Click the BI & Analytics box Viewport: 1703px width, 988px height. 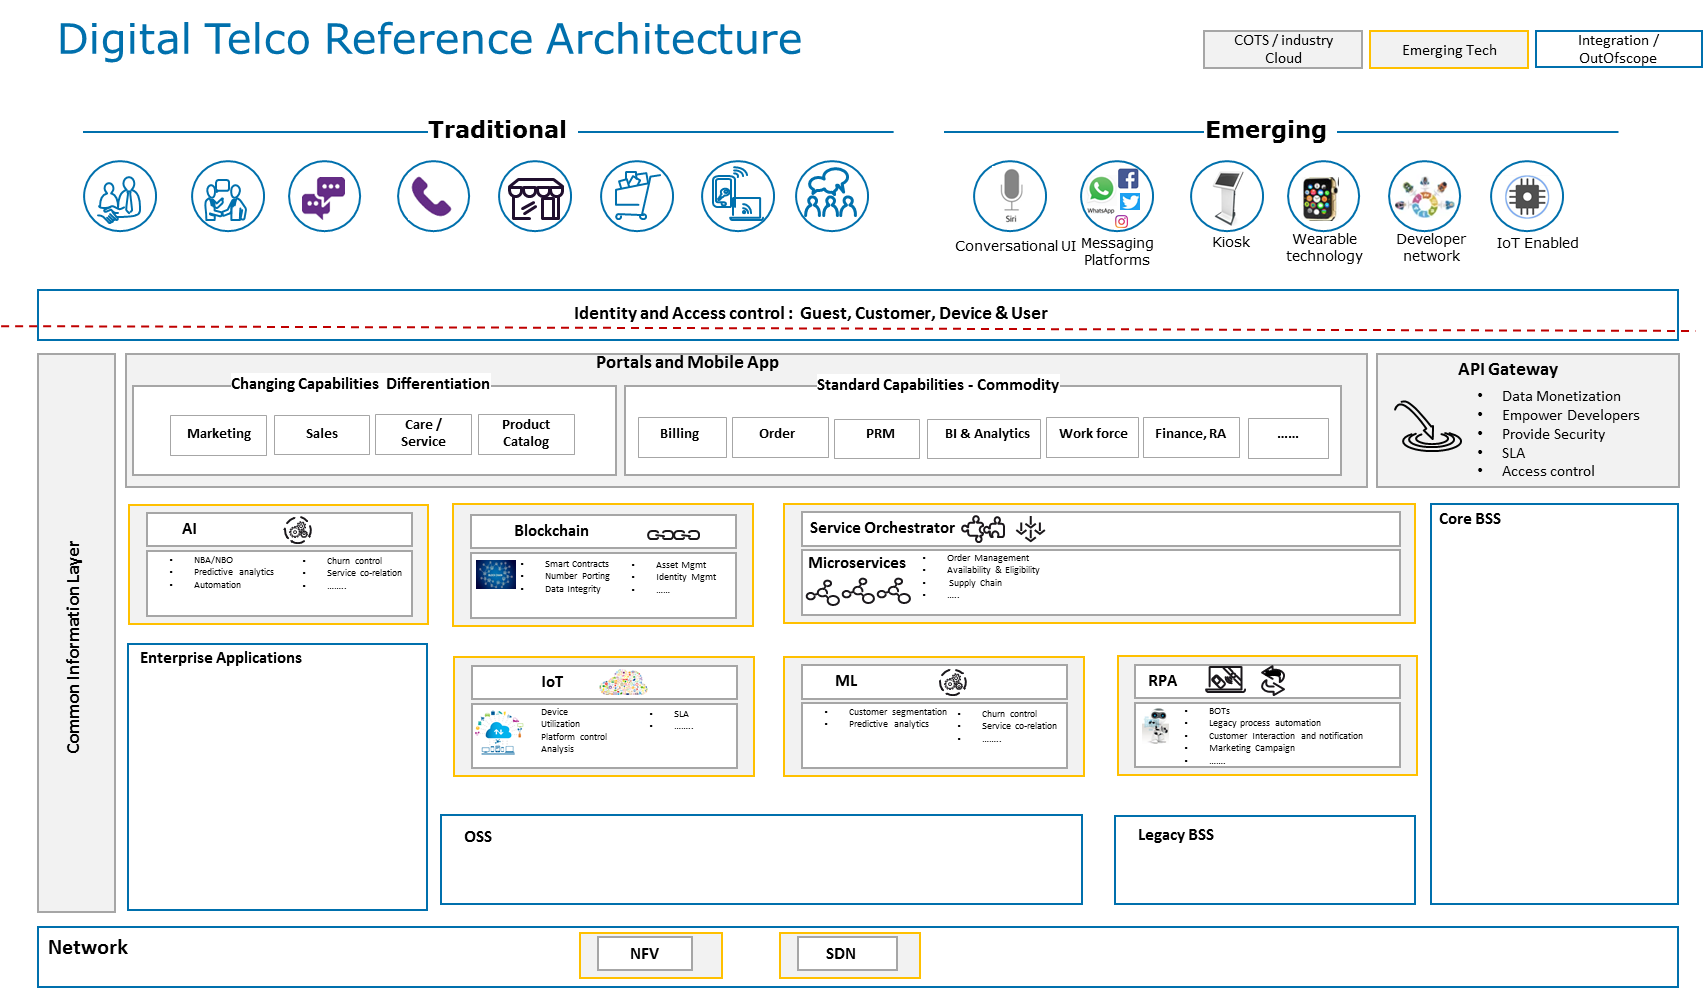click(986, 436)
